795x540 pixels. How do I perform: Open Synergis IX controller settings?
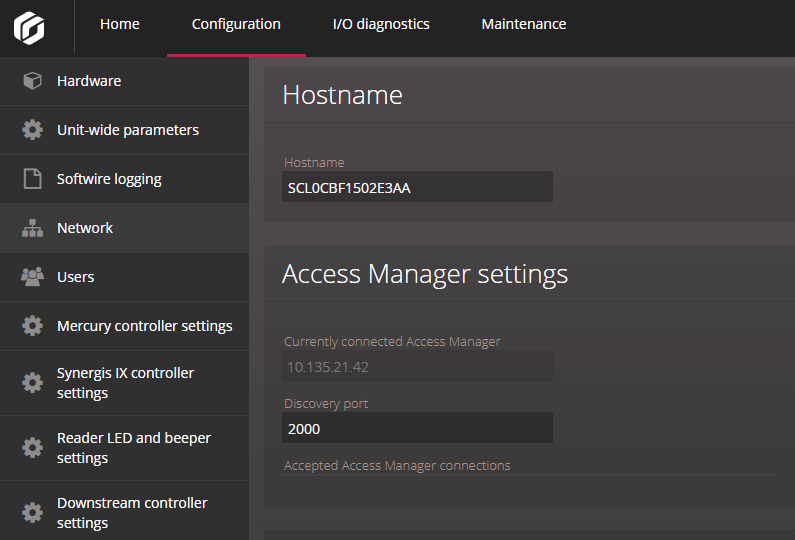pyautogui.click(x=124, y=383)
